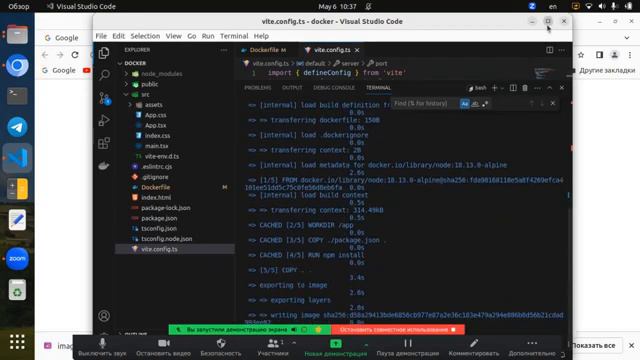The image size is (640, 360).
Task: Switch to the OUTPUT panel tab
Action: [x=292, y=88]
